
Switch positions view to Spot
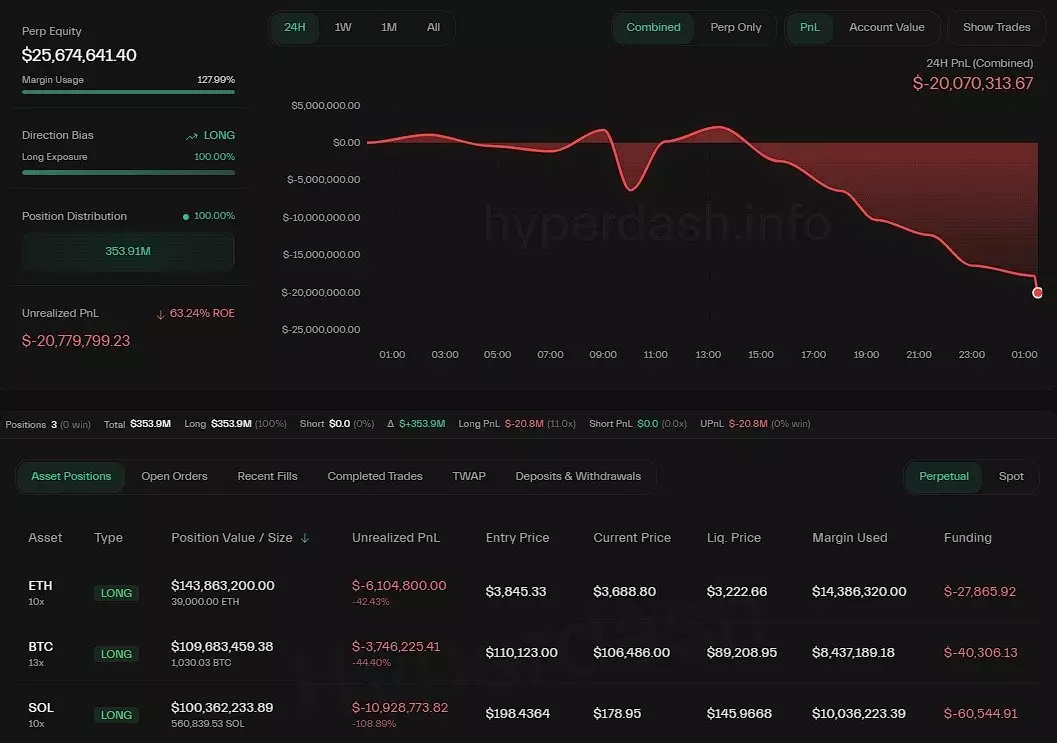[1011, 476]
